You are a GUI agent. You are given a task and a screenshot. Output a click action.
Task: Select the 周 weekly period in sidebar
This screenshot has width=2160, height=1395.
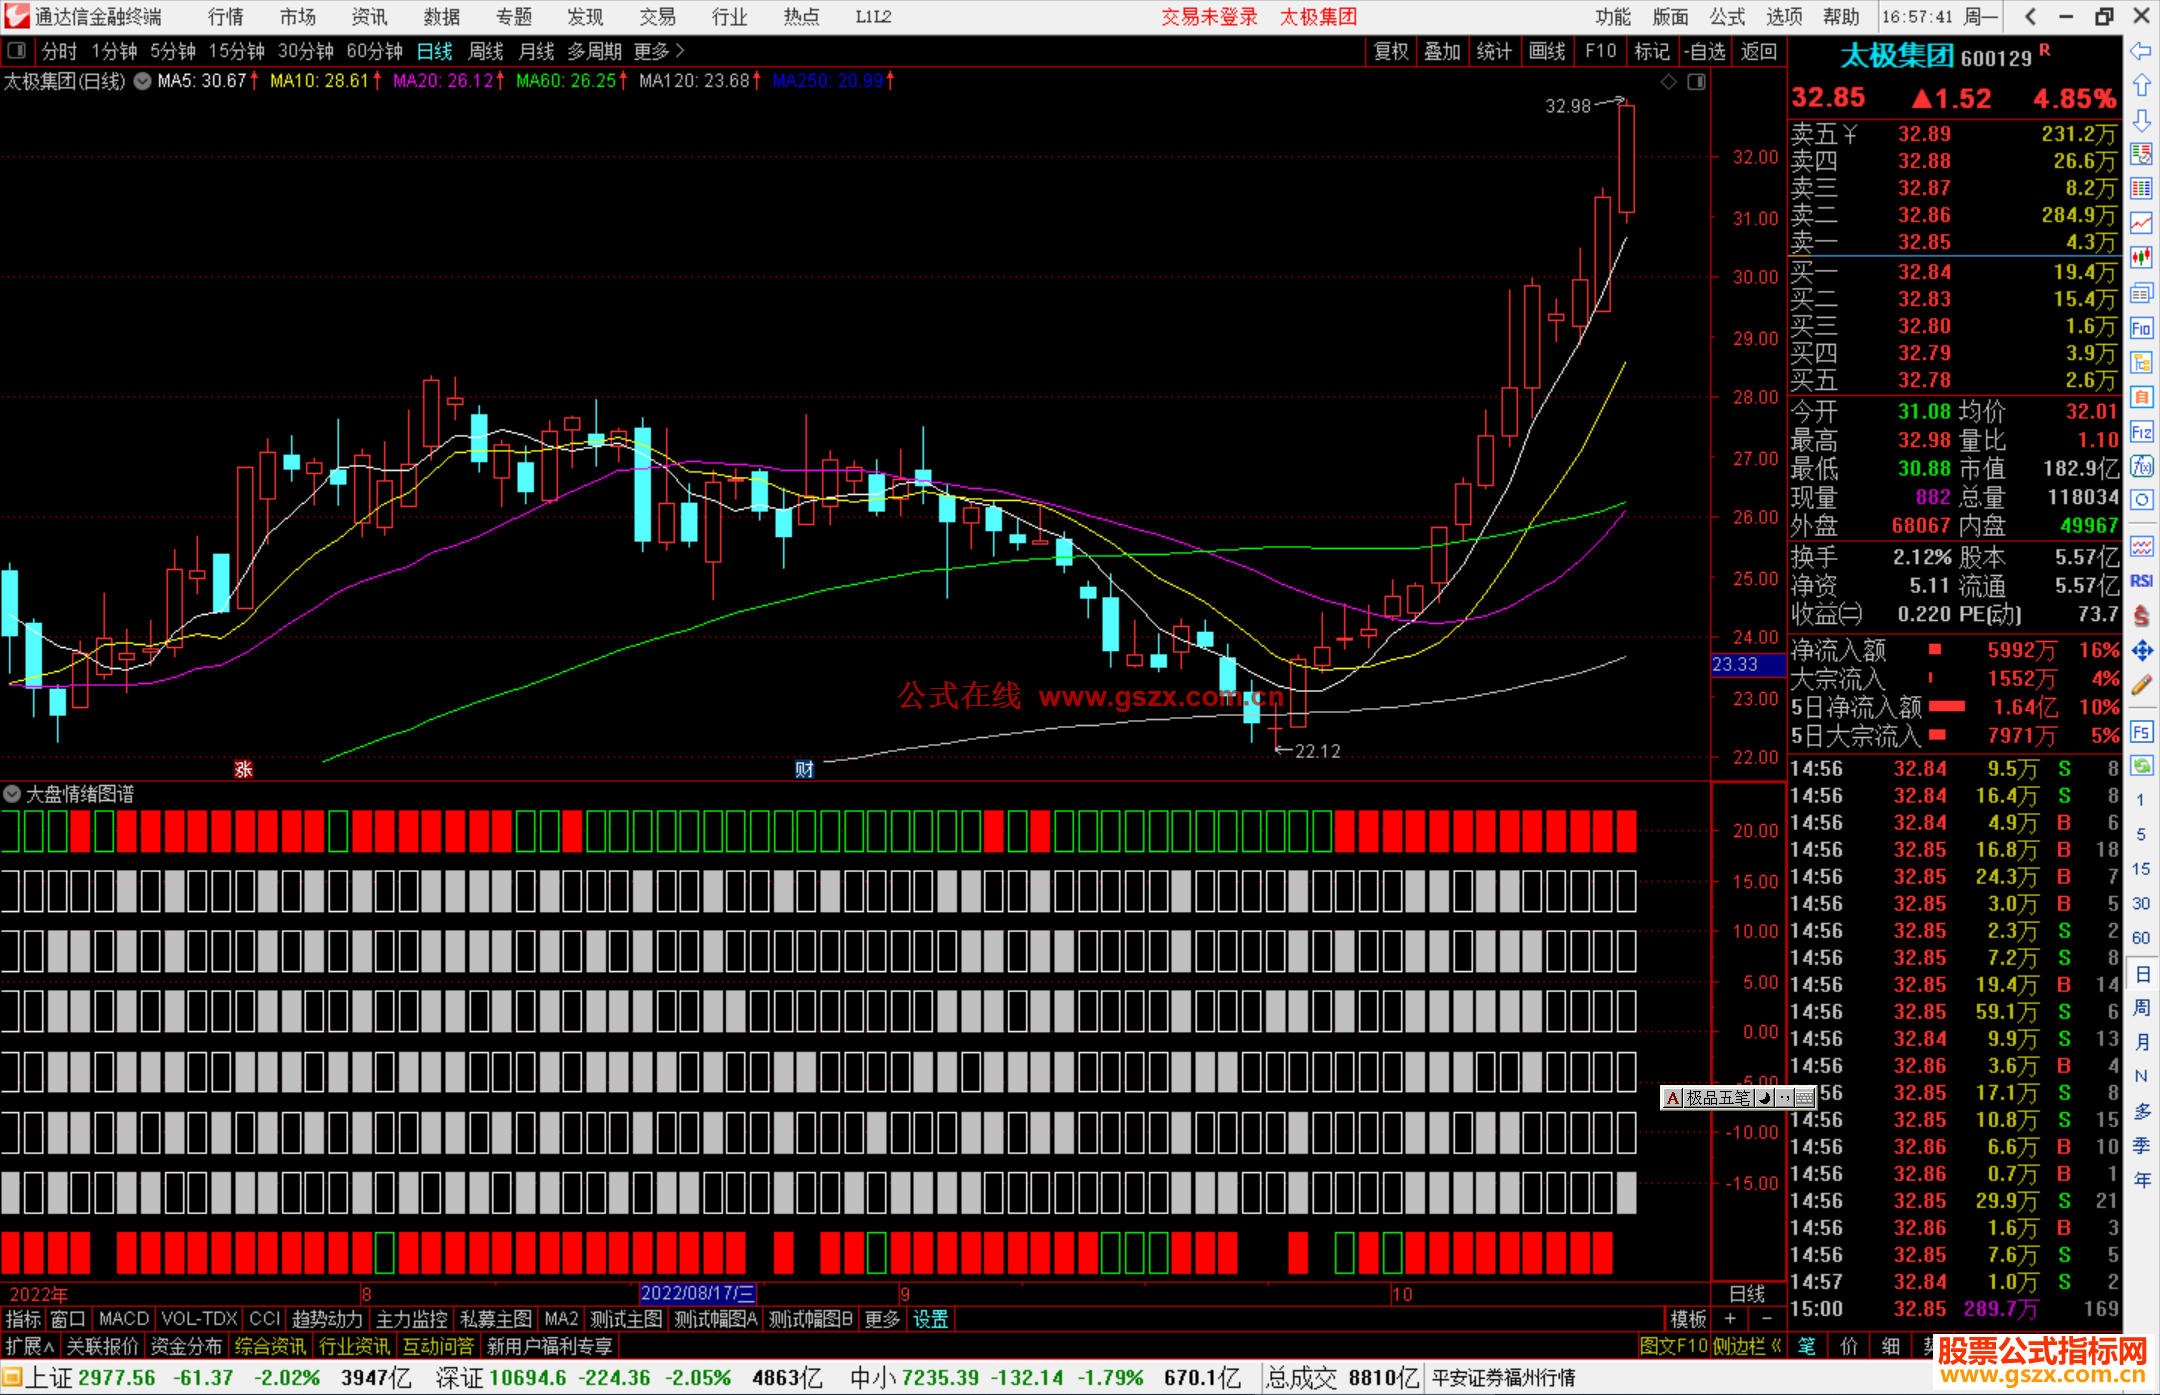[x=2141, y=1007]
